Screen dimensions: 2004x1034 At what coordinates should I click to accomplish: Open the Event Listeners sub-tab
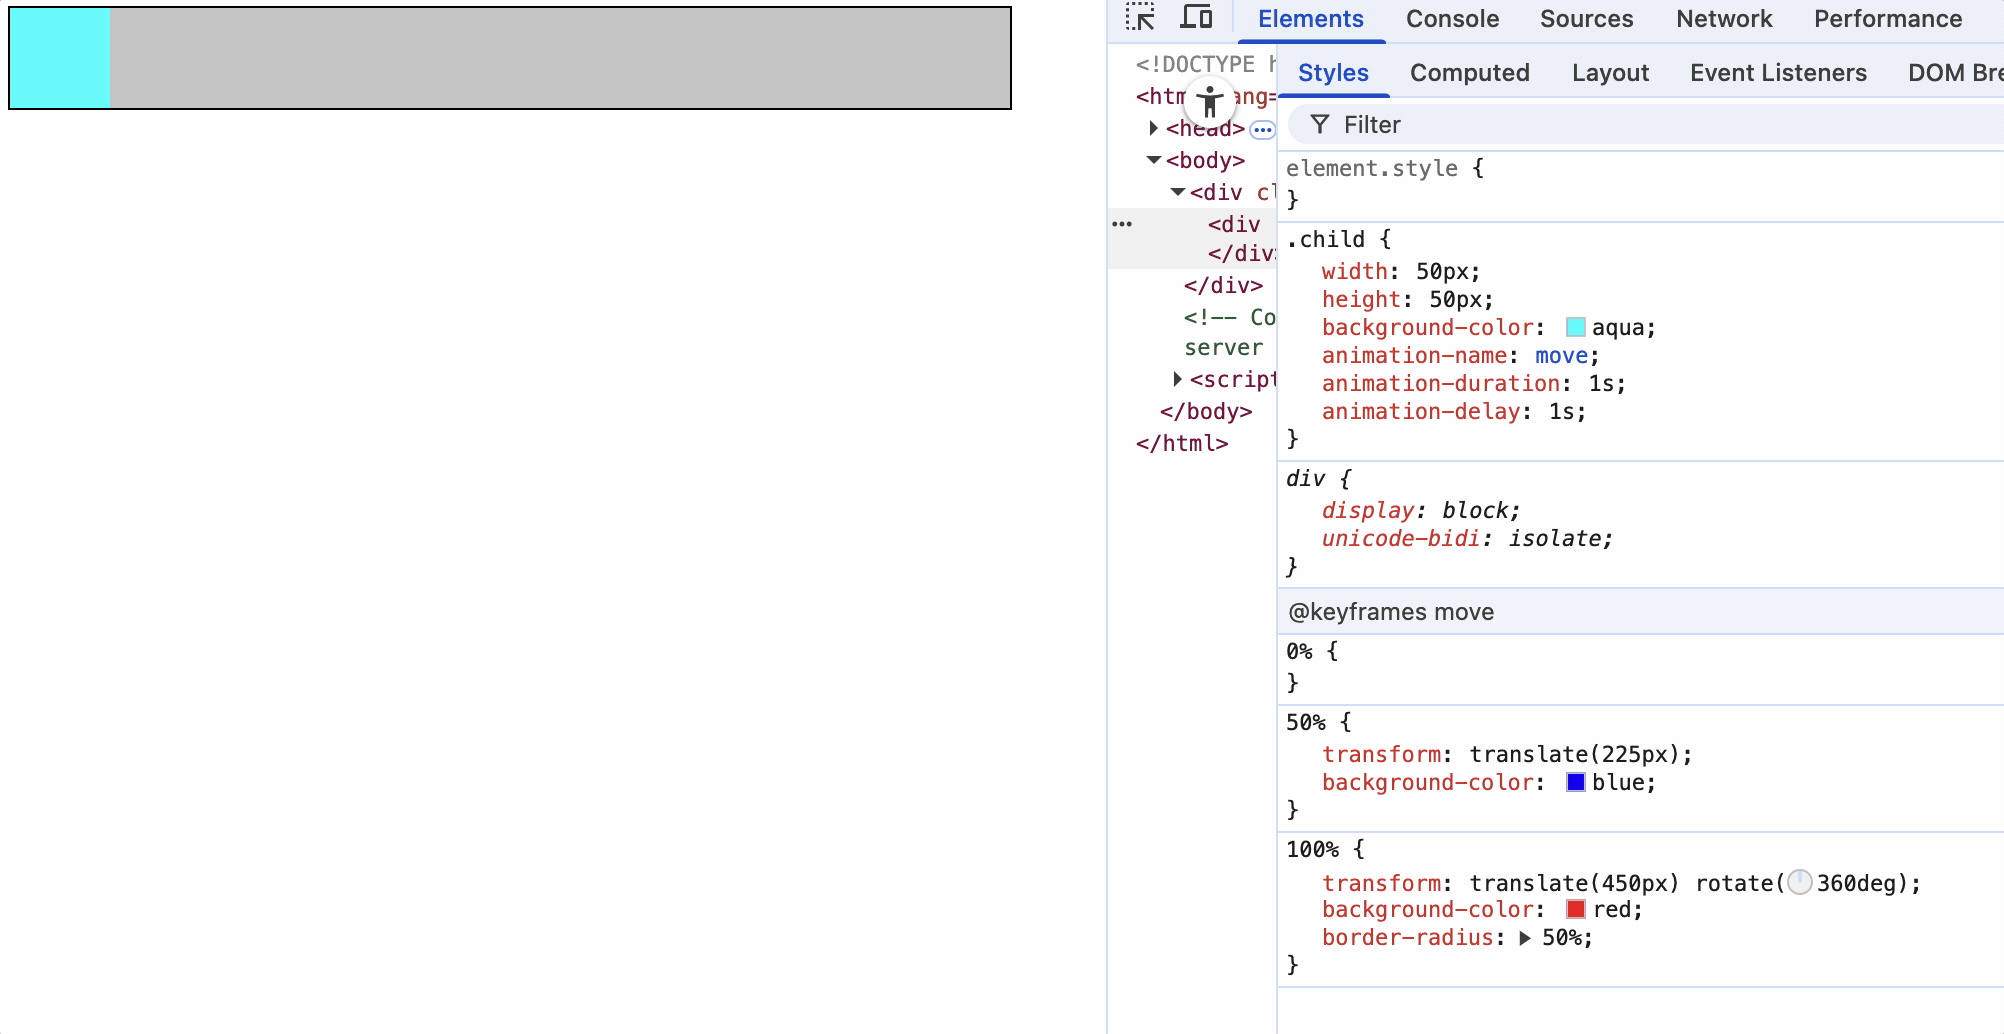[1778, 73]
